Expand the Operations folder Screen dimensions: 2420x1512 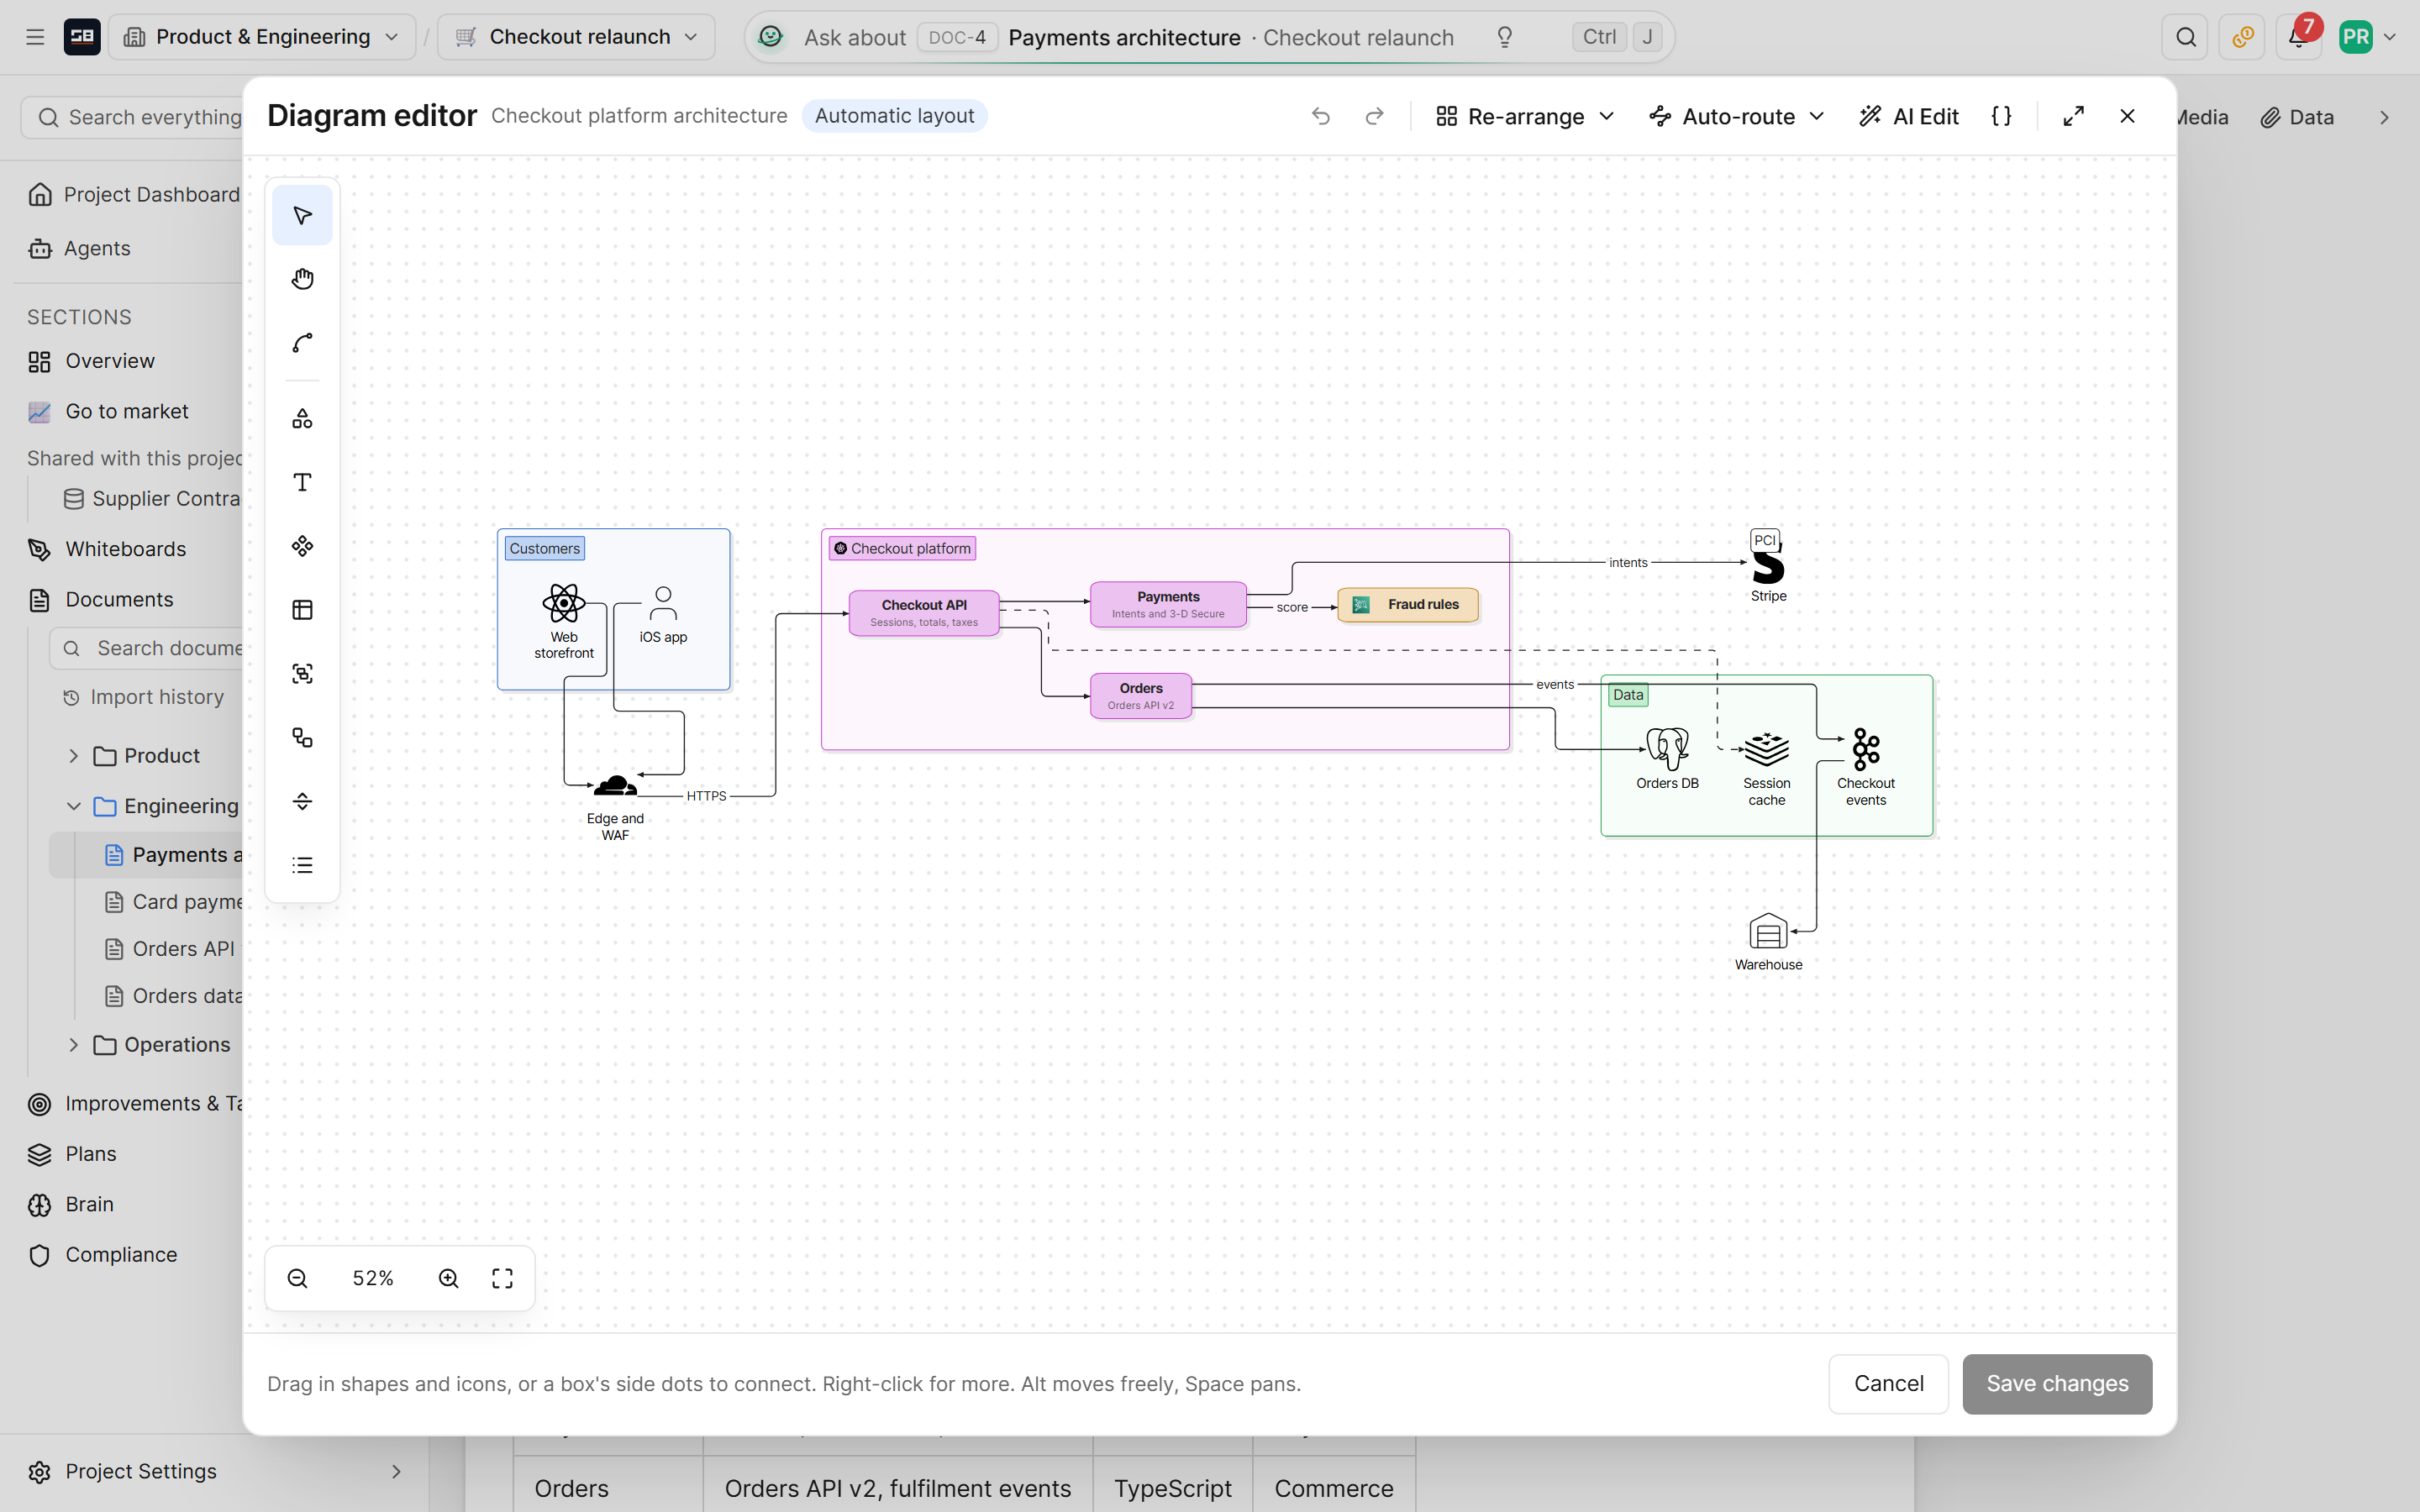point(73,1044)
